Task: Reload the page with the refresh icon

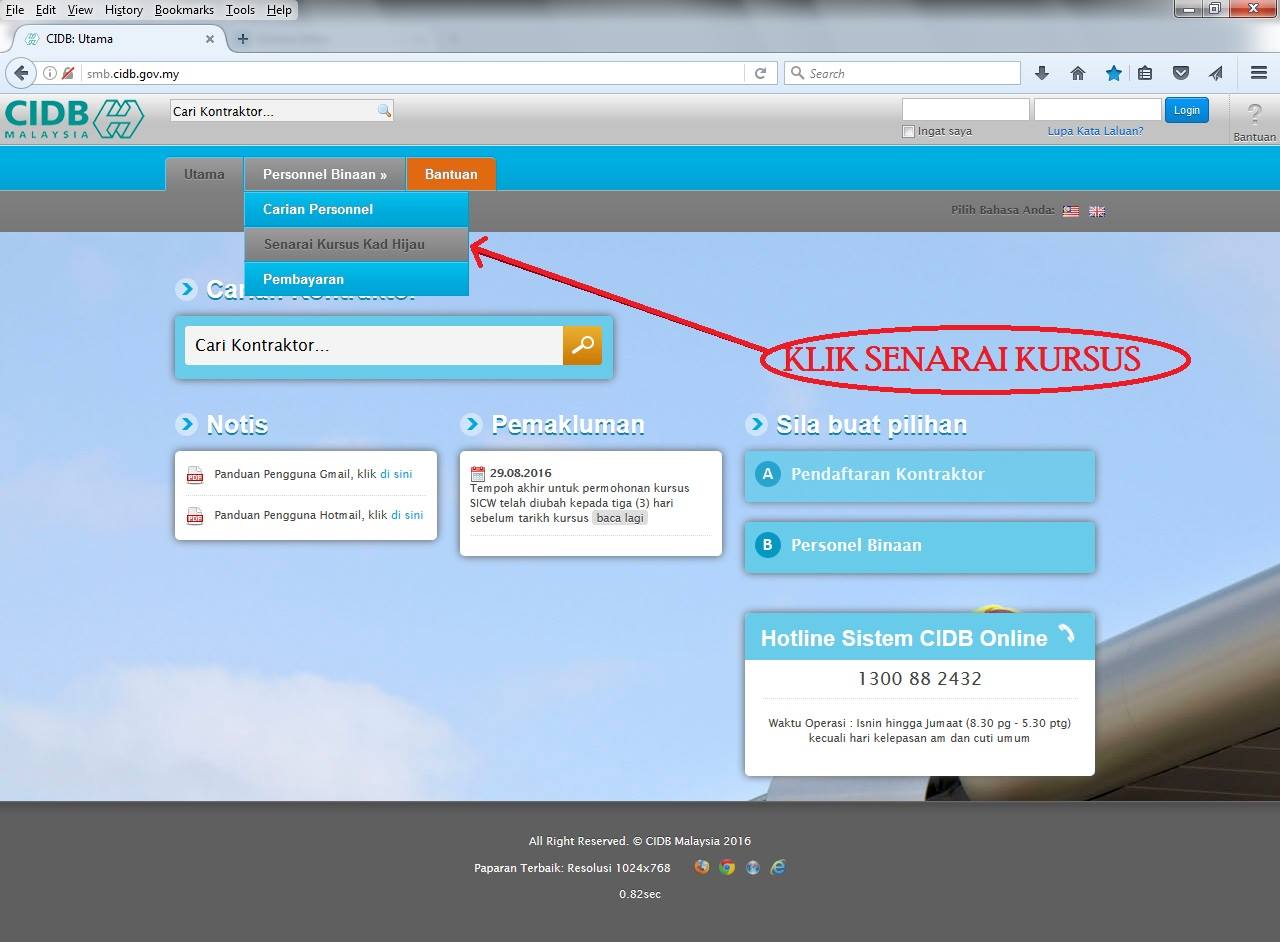Action: [x=760, y=73]
